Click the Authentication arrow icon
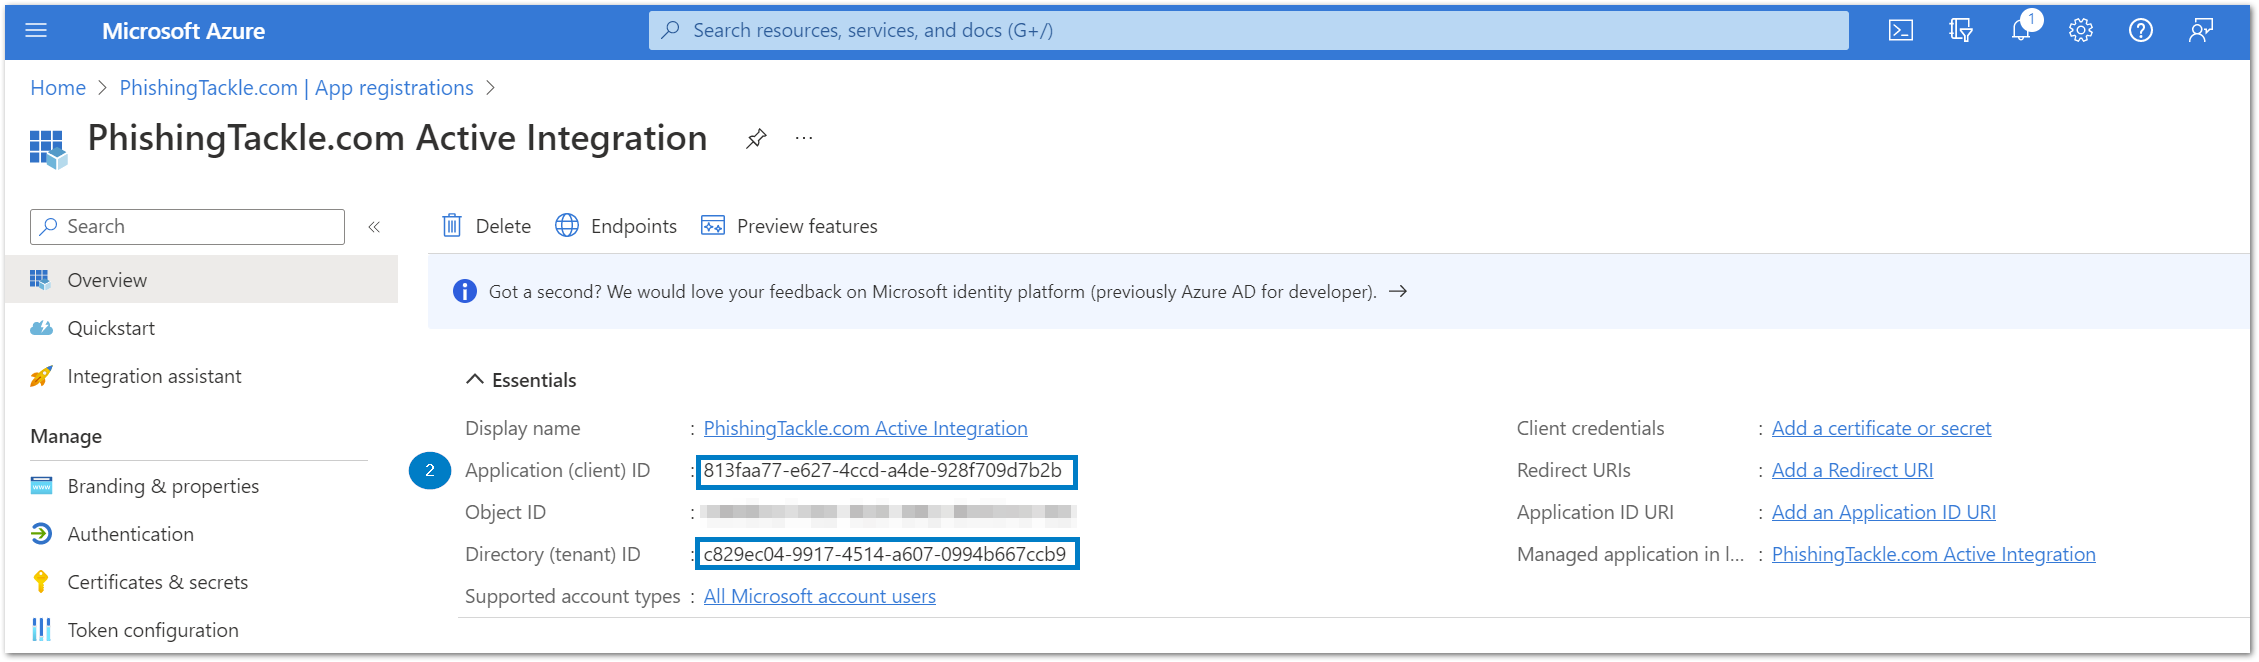Screen dimensions: 2259x662 click(41, 534)
